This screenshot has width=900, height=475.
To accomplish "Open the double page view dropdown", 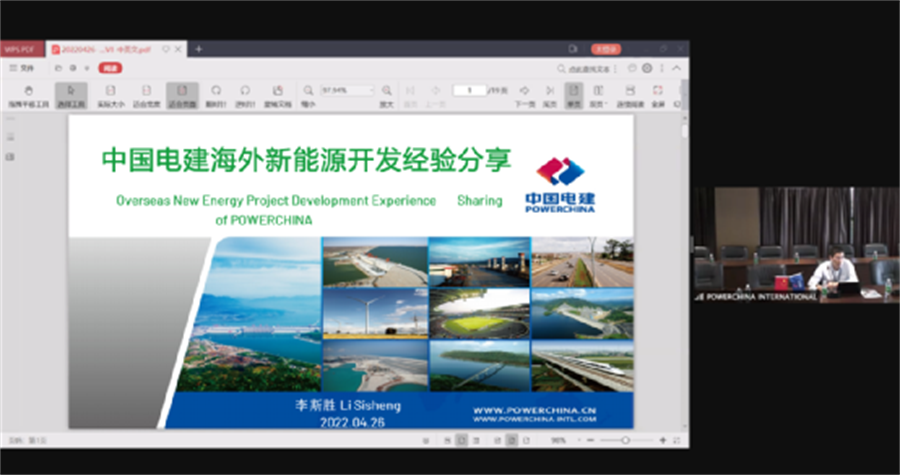I will (598, 96).
